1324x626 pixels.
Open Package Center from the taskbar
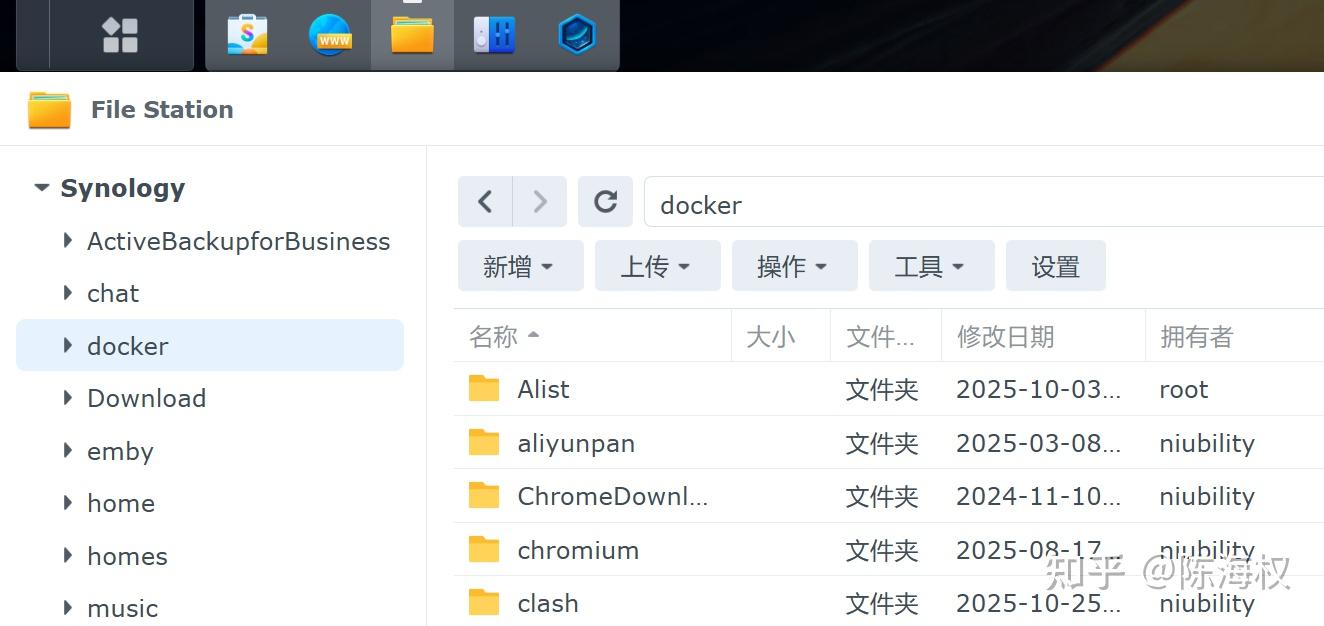[247, 34]
